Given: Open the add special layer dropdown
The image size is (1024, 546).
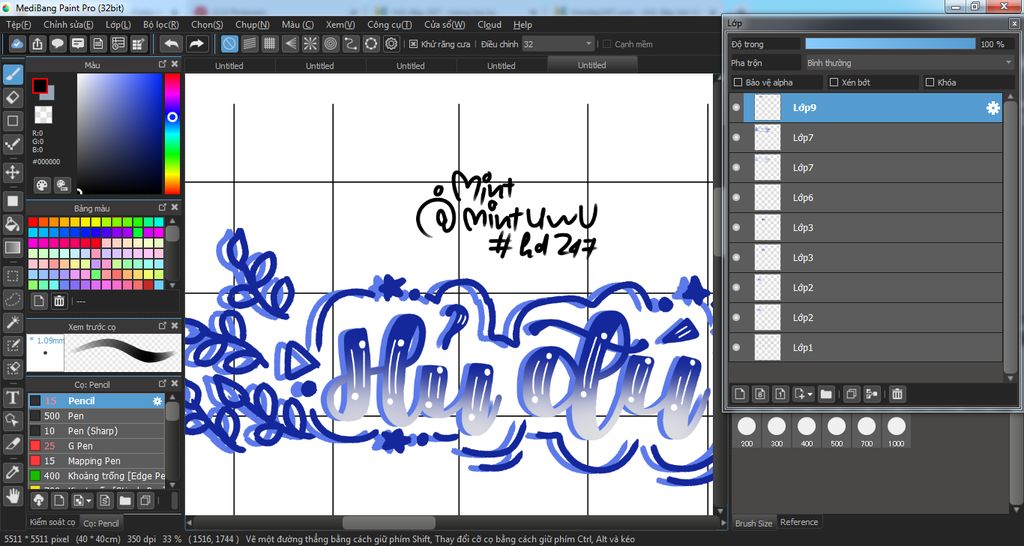Looking at the screenshot, I should click(803, 394).
